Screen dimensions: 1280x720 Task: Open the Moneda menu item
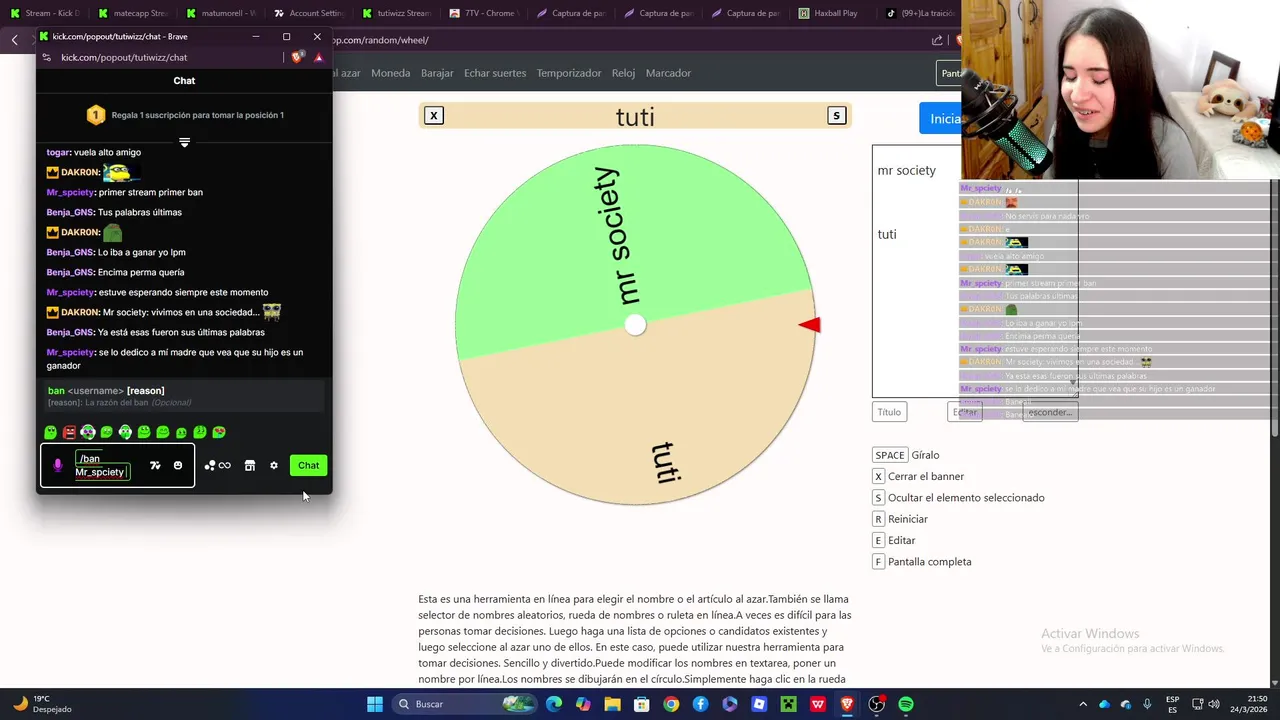[x=390, y=73]
